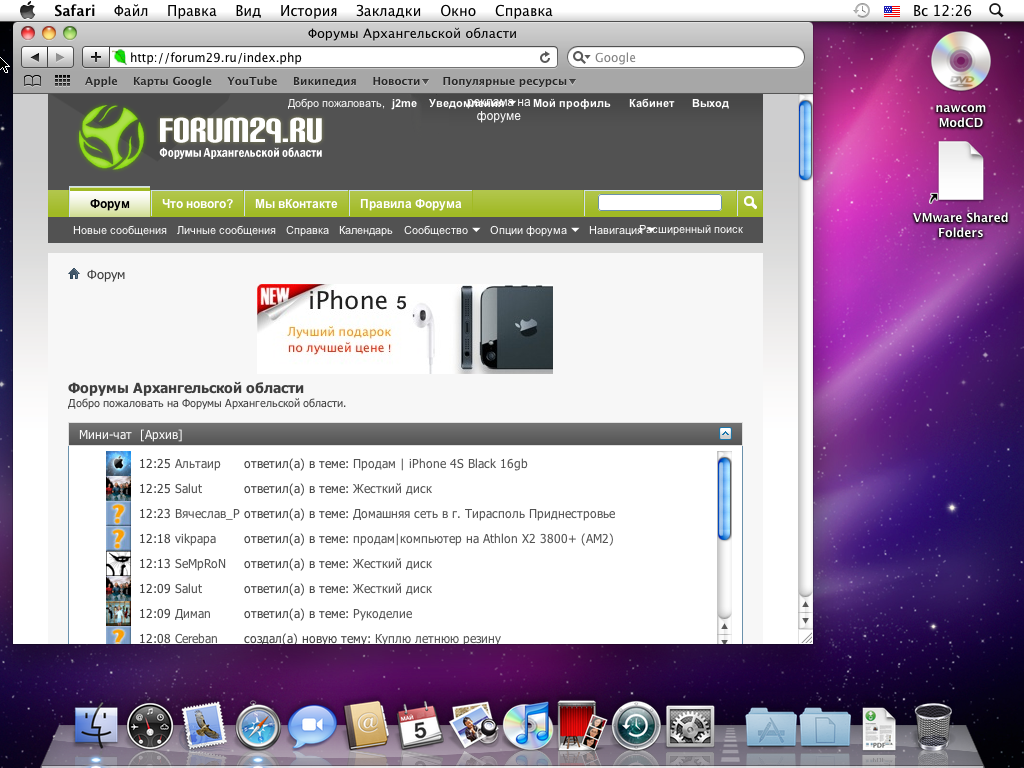Click the forum search magnifier button
This screenshot has width=1024, height=768.
pos(750,203)
